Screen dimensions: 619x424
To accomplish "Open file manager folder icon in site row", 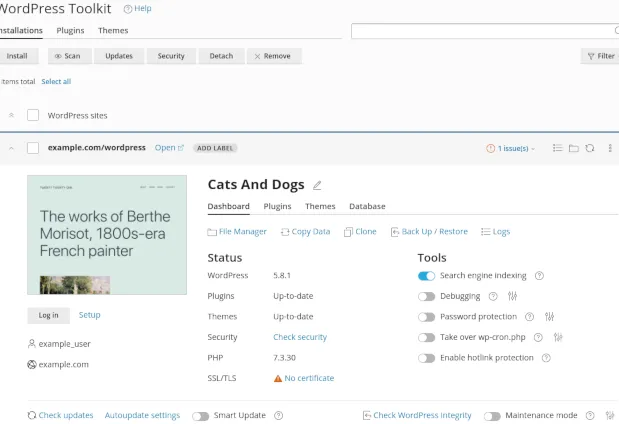I will tap(574, 148).
